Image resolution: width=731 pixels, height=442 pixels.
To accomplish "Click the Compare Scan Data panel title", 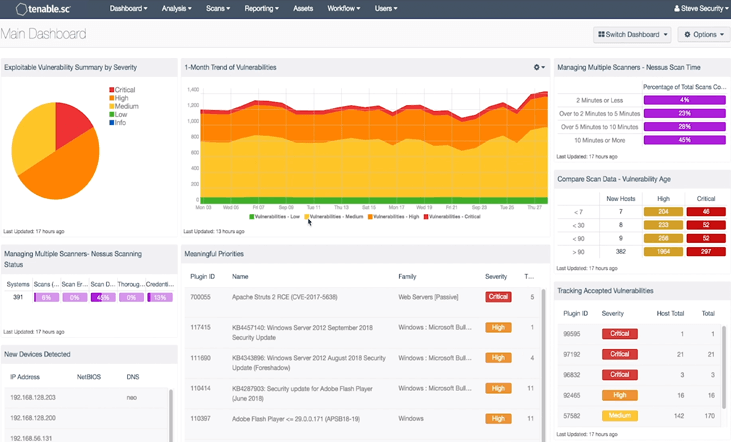I will 614,179.
